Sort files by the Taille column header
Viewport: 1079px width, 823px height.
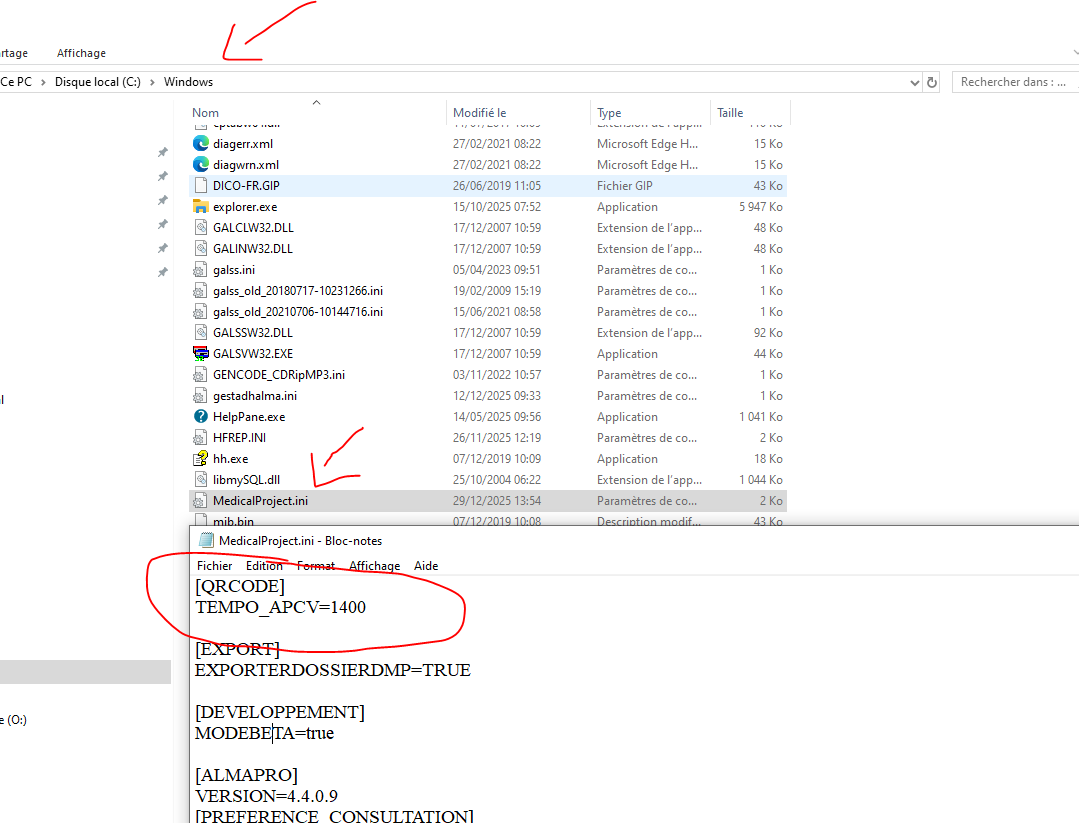tap(730, 113)
